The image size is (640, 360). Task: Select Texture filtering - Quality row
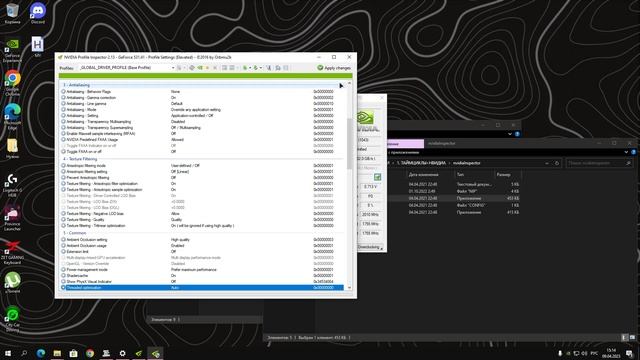(x=202, y=220)
